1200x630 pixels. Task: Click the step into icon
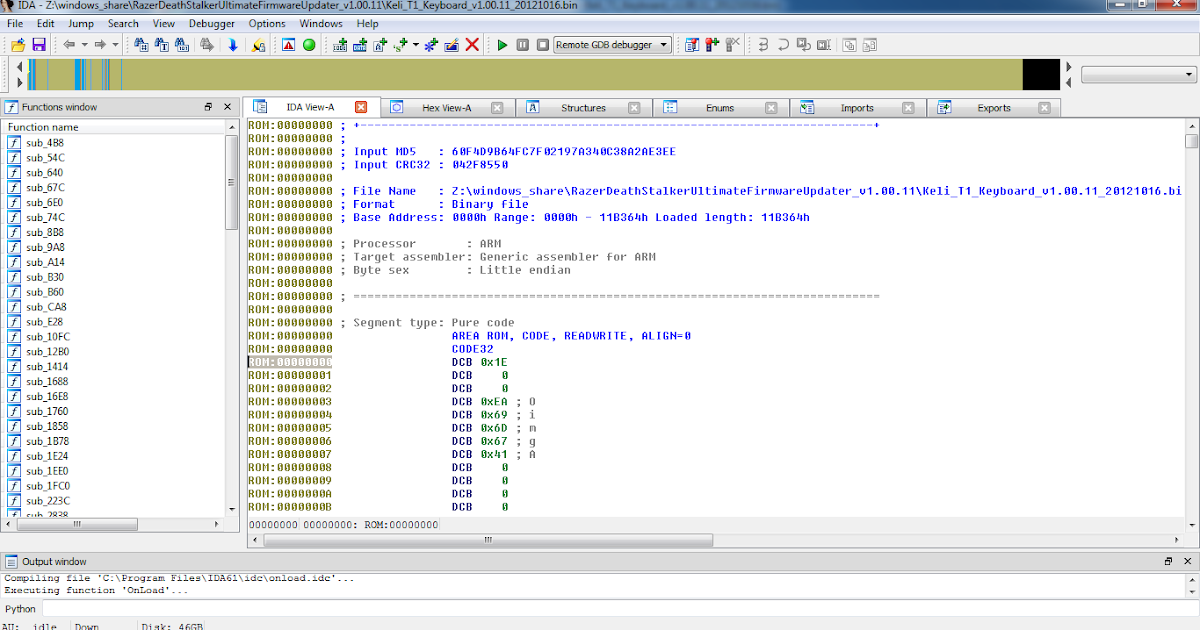763,45
